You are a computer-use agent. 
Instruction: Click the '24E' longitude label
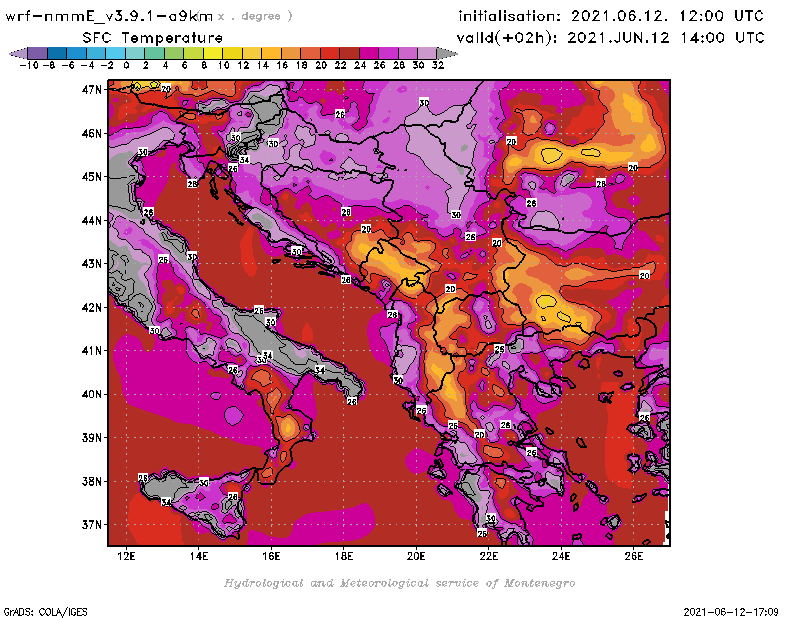point(561,556)
